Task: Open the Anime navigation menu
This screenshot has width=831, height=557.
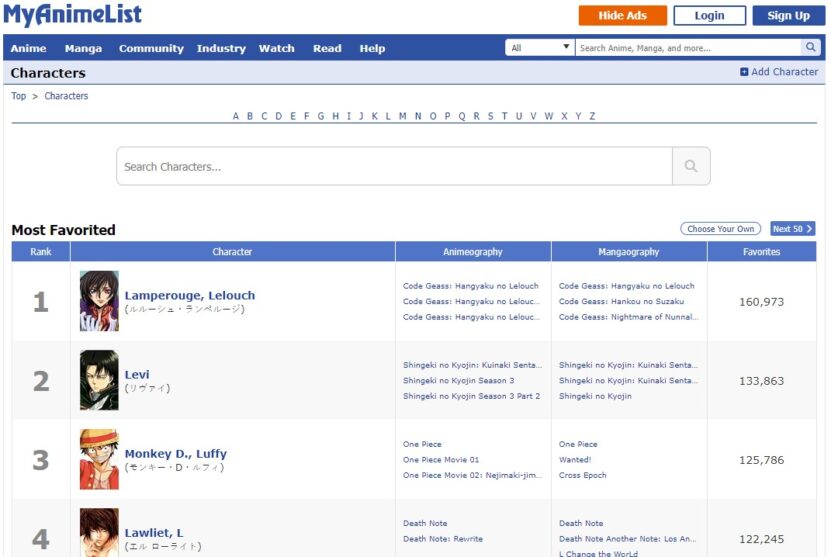Action: click(28, 48)
